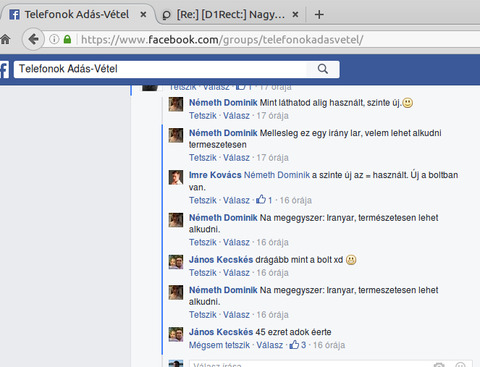Click Németh Dominik avatar on 'Mint láthatod' comment
This screenshot has height=367, width=480.
(176, 104)
